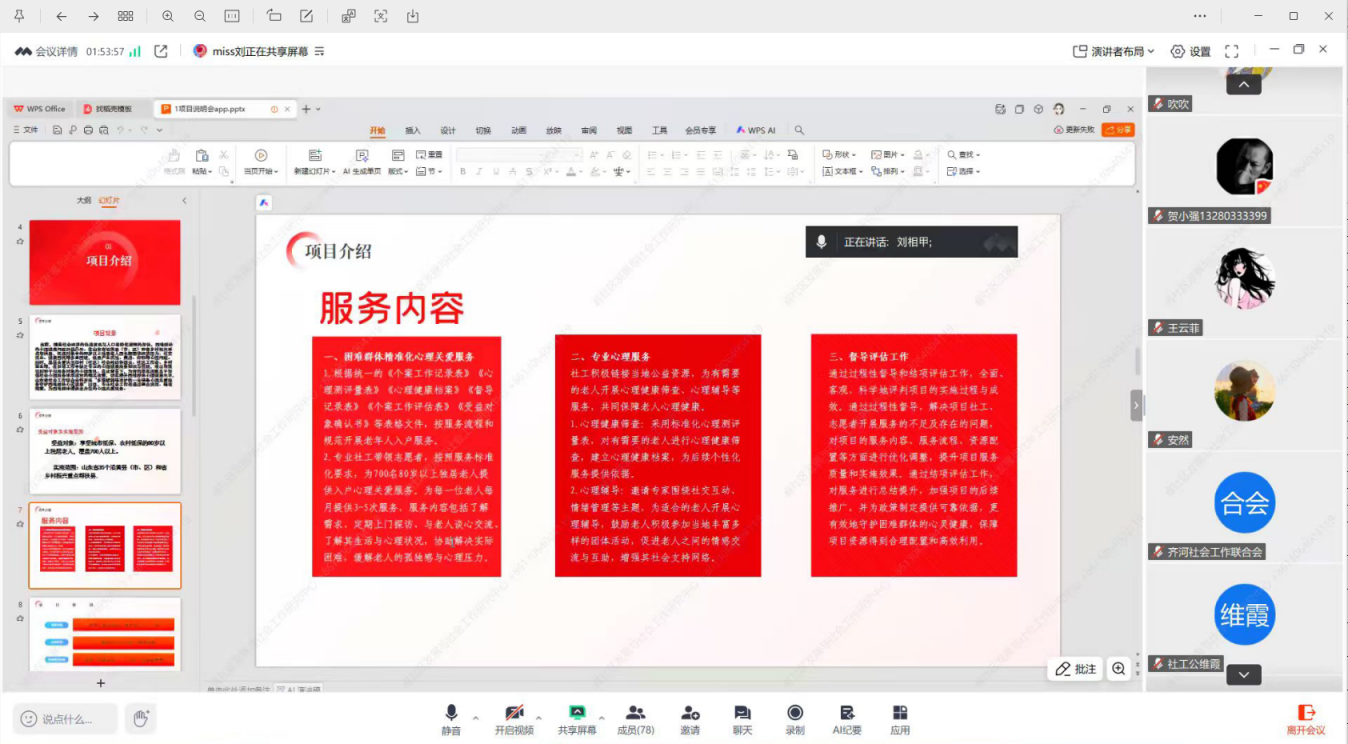Expand the 粘贴 paste dropdown
Screen dimensions: 1348x744
tap(210, 172)
